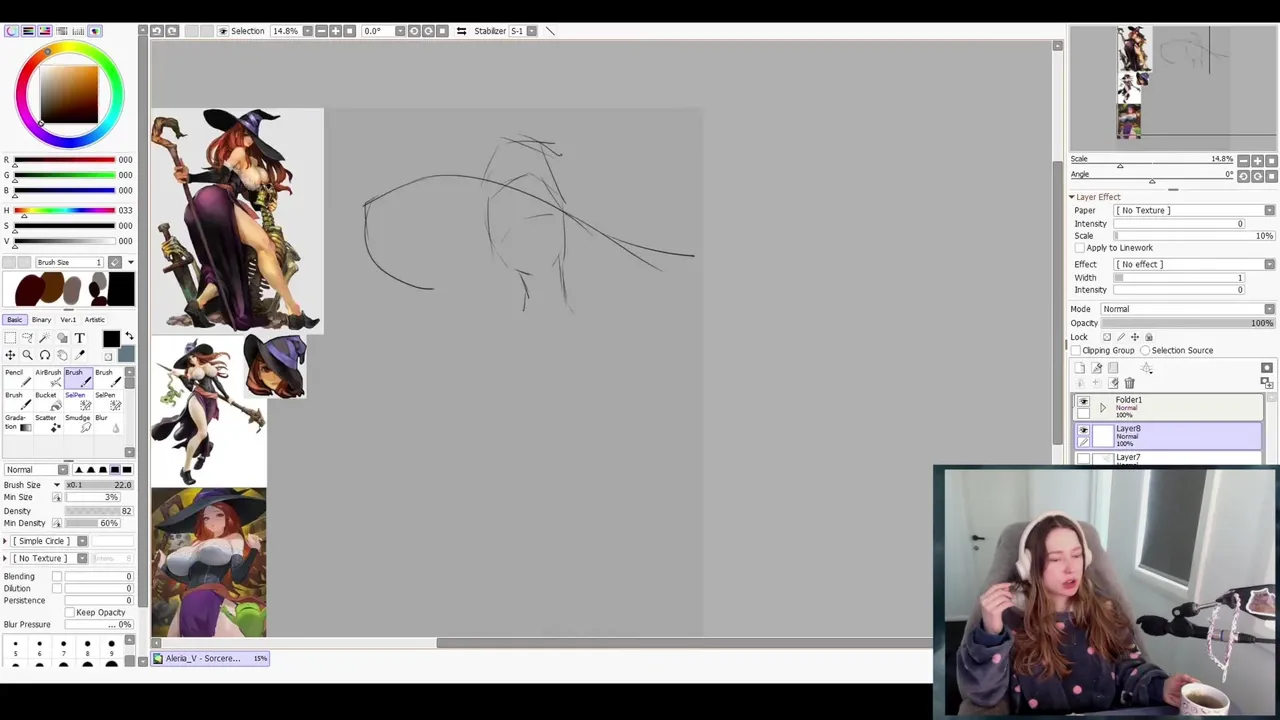Enable the Keep Opacity checkbox

tap(70, 613)
